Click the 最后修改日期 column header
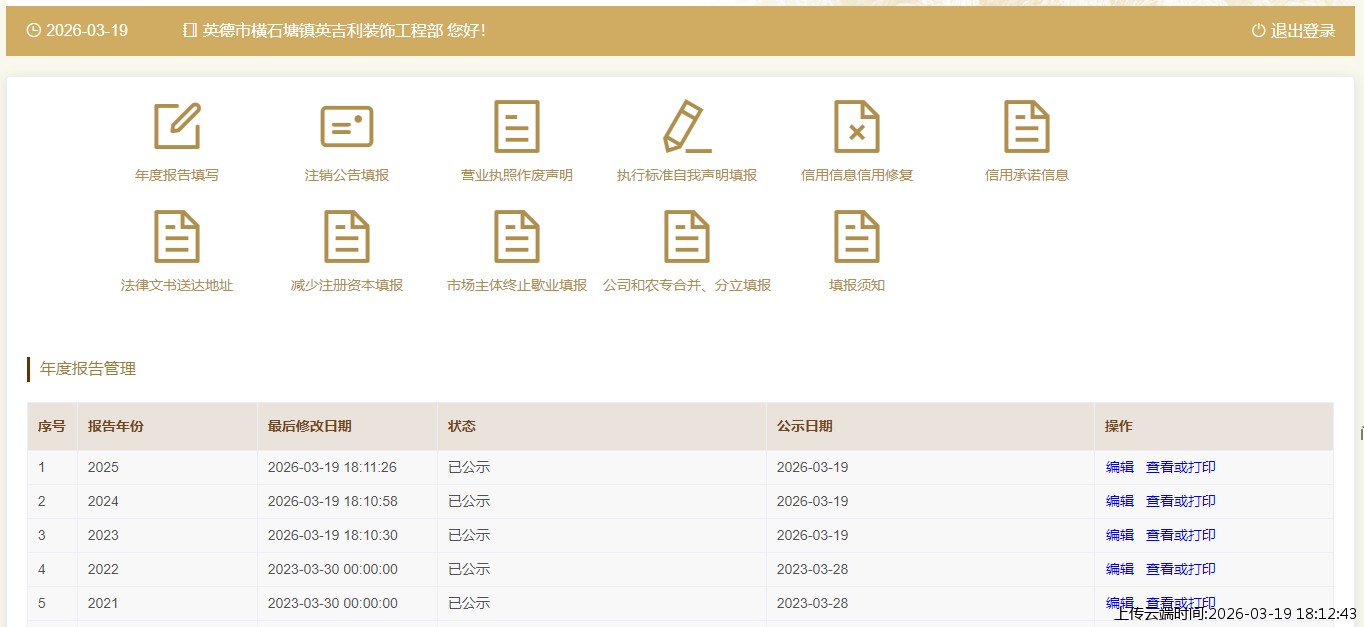The image size is (1364, 627). (309, 426)
